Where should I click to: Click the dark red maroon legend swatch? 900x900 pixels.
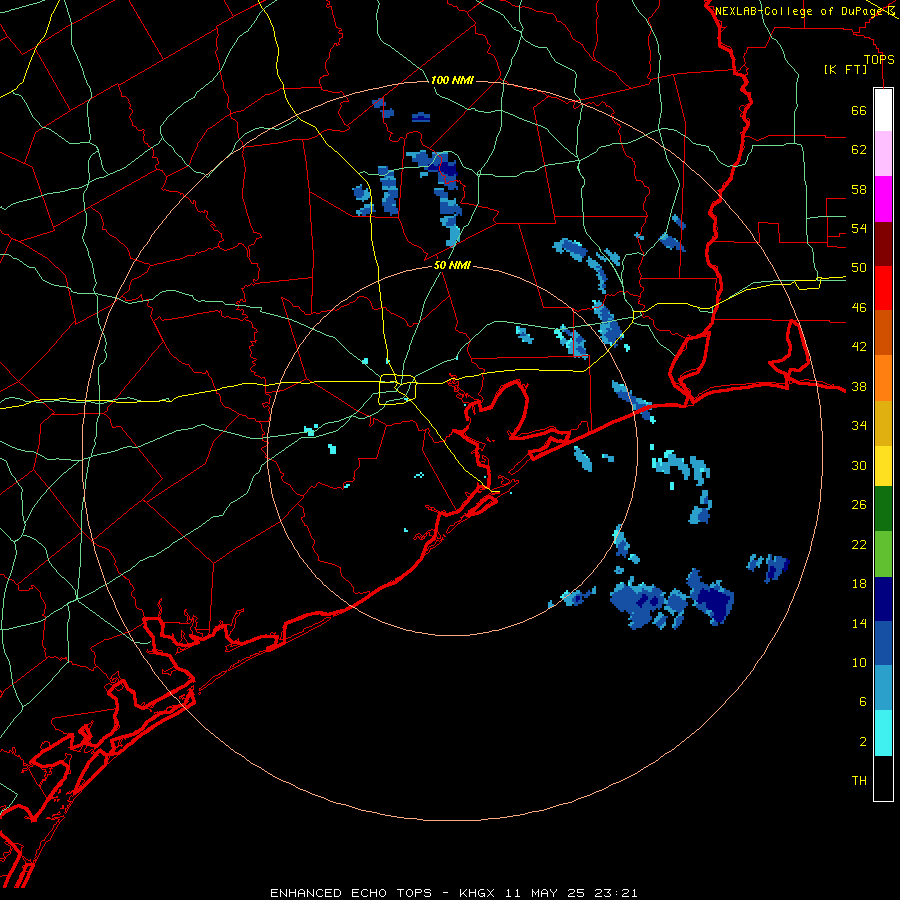(883, 244)
